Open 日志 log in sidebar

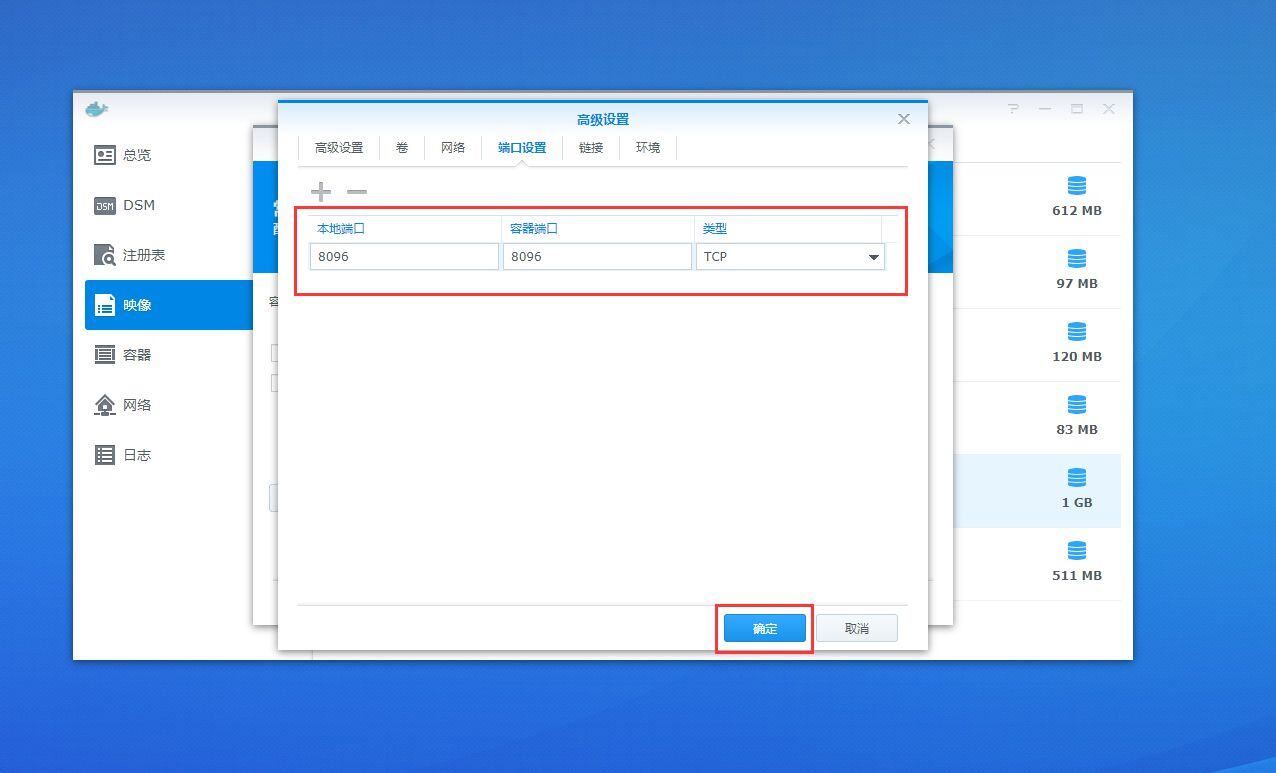[136, 455]
